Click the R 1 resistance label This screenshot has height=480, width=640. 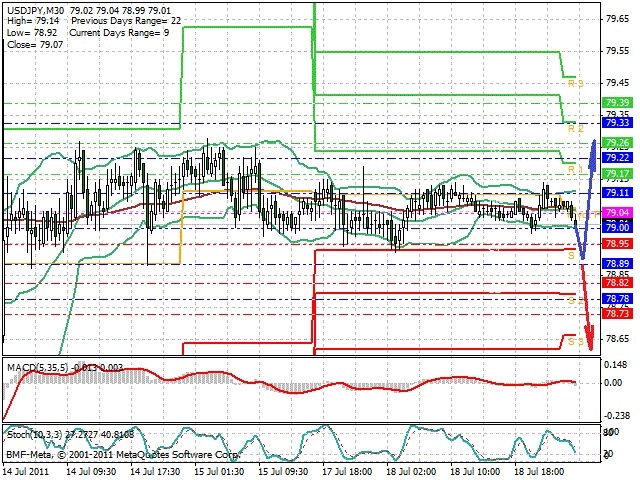(576, 169)
